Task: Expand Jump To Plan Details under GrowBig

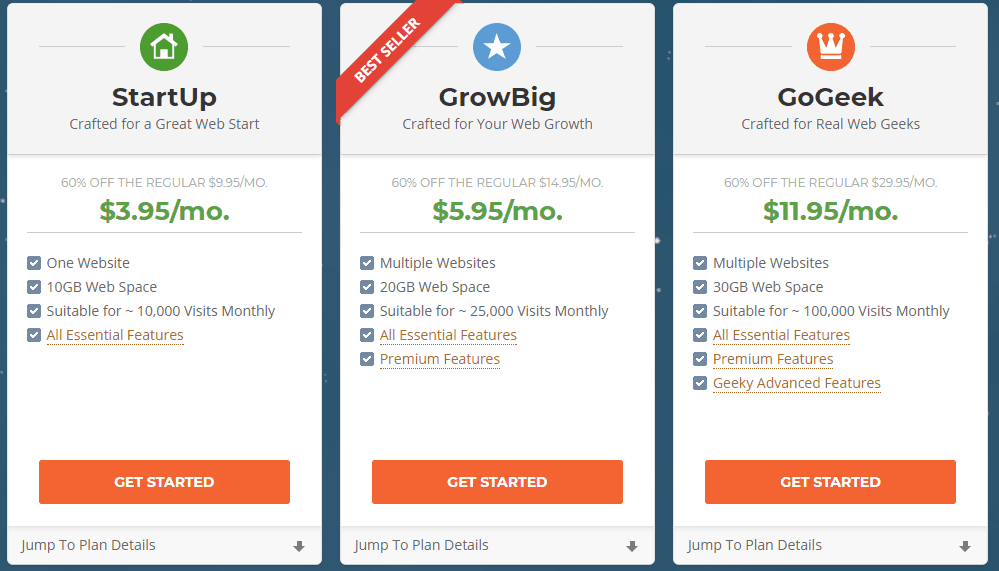Action: point(498,546)
